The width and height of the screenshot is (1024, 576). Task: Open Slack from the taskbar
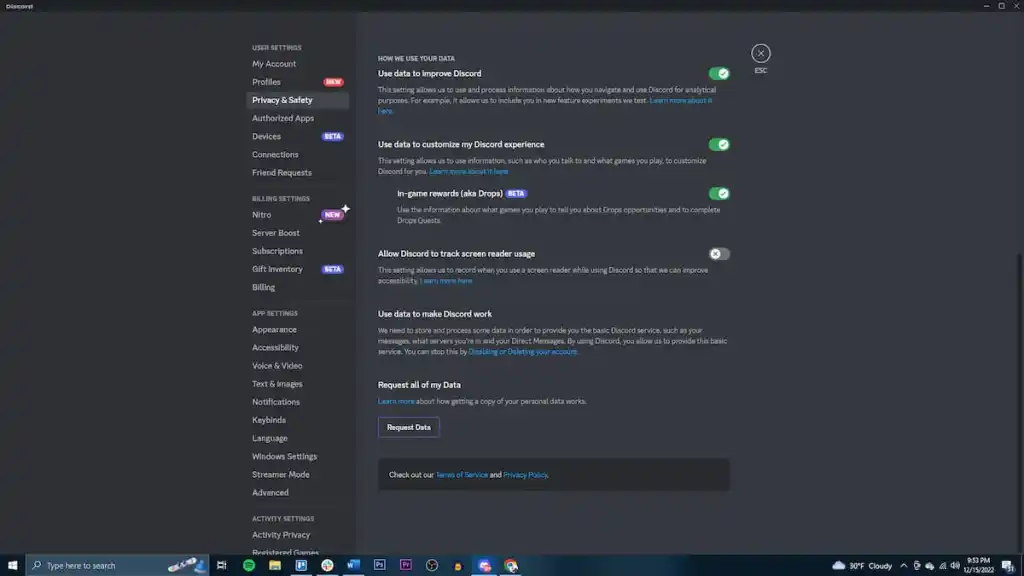click(x=327, y=566)
